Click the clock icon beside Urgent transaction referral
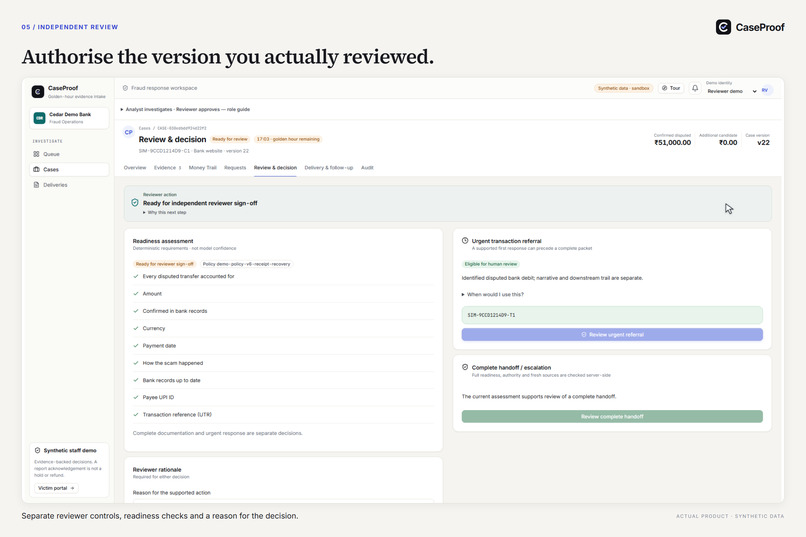This screenshot has width=806, height=537. tap(465, 240)
